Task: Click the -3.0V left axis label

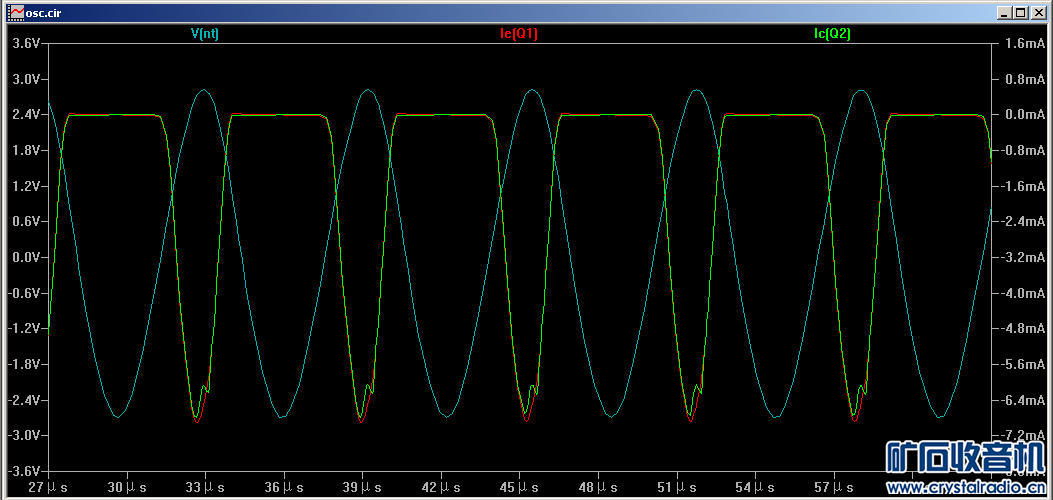Action: [26, 436]
